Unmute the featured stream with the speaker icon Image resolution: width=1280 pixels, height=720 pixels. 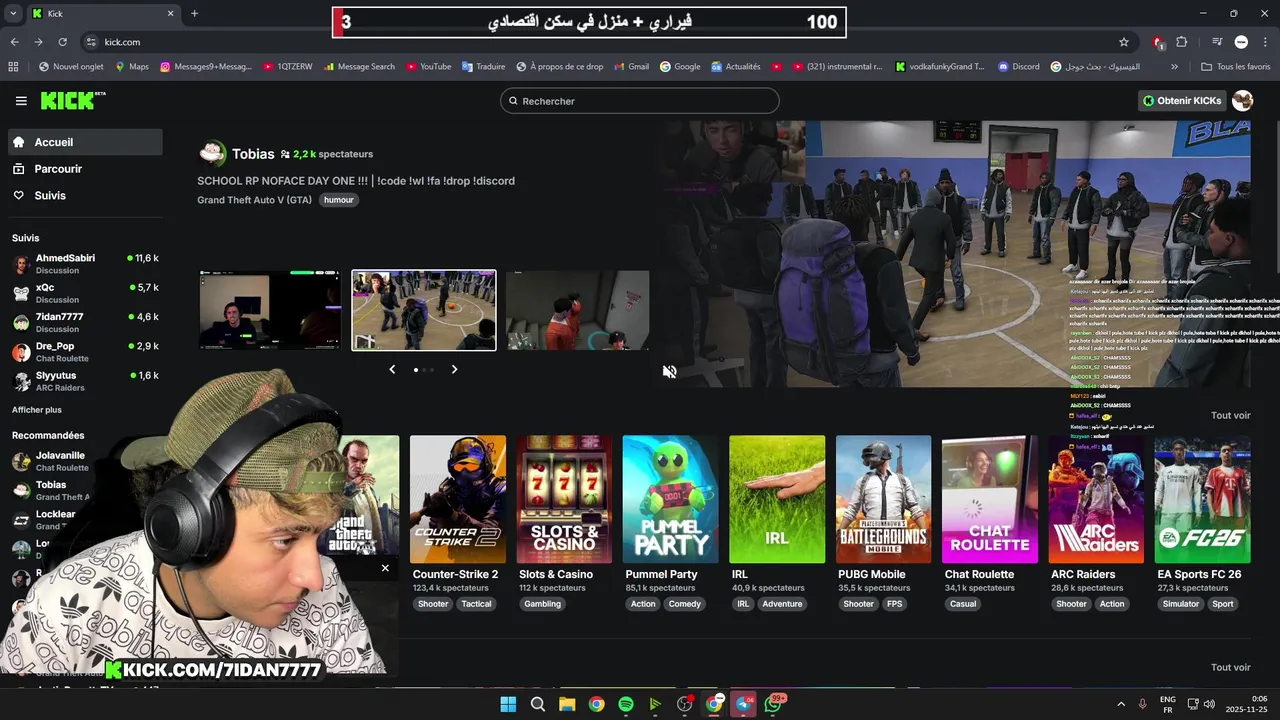[x=669, y=372]
